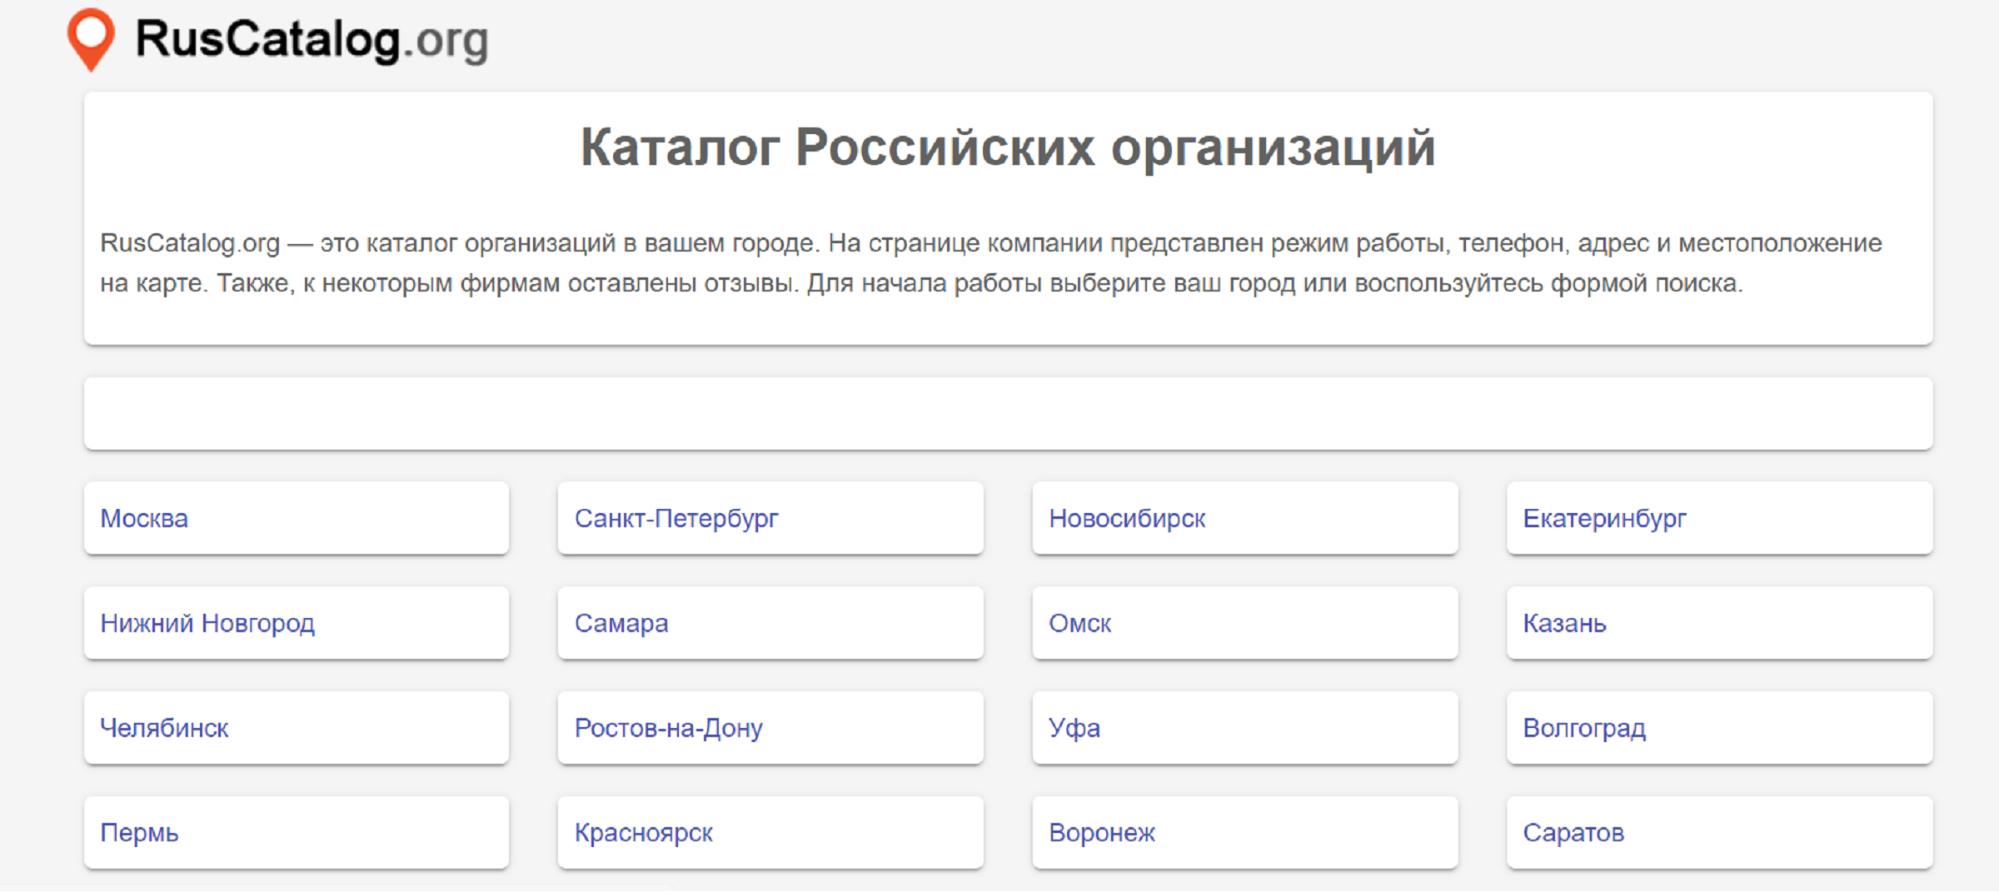Choose the Красноярск link
The height and width of the screenshot is (892, 1999).
tap(643, 833)
